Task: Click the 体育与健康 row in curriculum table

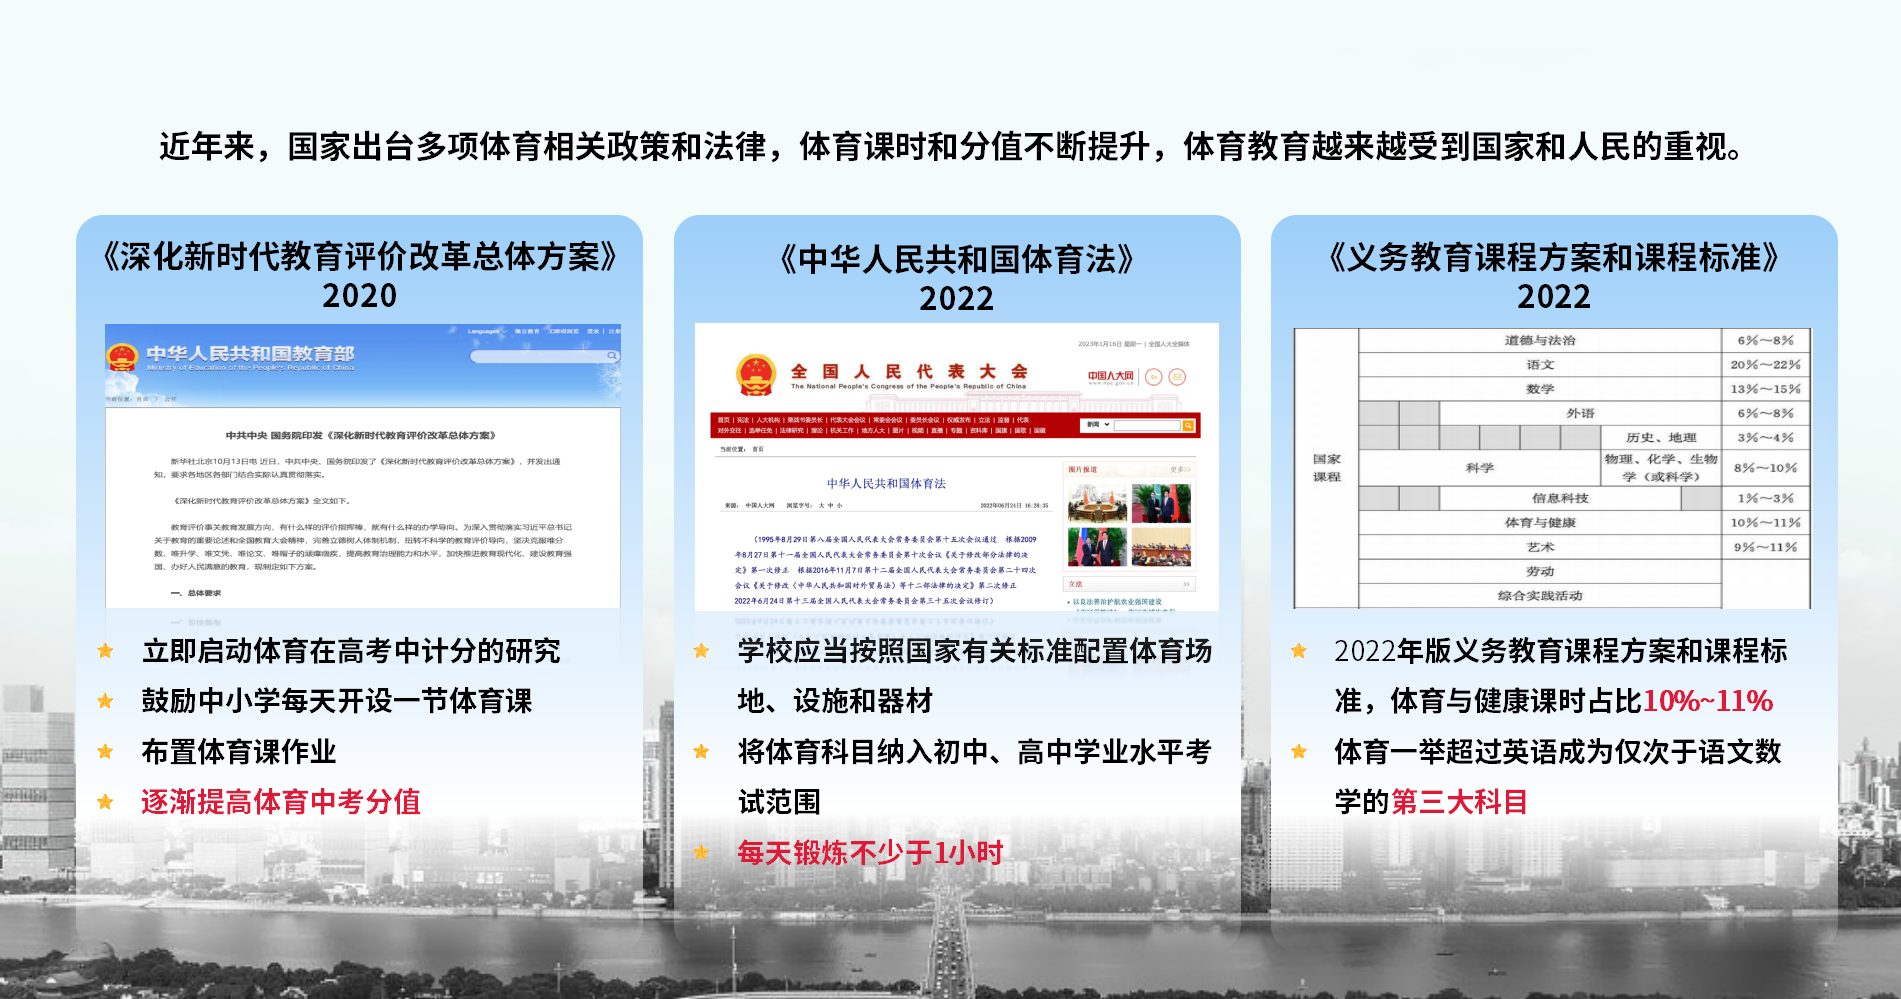Action: pyautogui.click(x=1539, y=523)
